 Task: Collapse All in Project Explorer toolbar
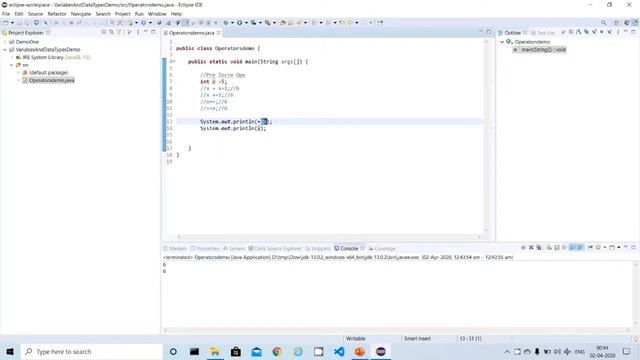point(104,32)
